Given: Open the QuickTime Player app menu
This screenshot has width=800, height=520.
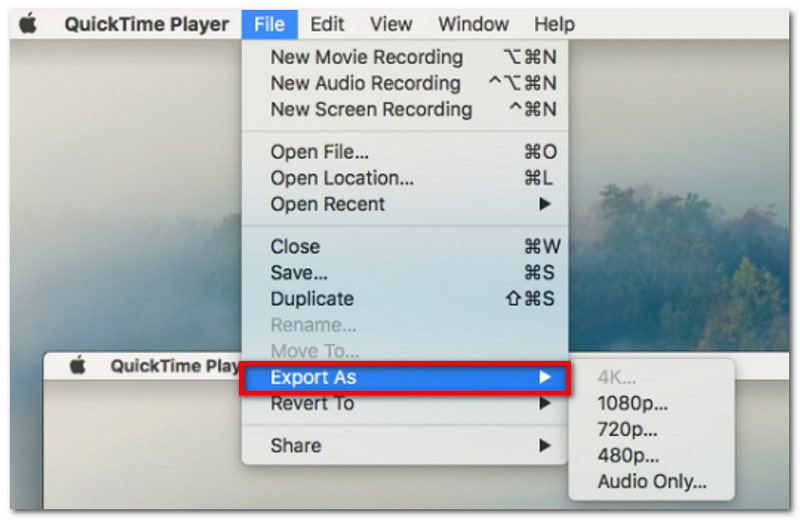Looking at the screenshot, I should (x=146, y=24).
